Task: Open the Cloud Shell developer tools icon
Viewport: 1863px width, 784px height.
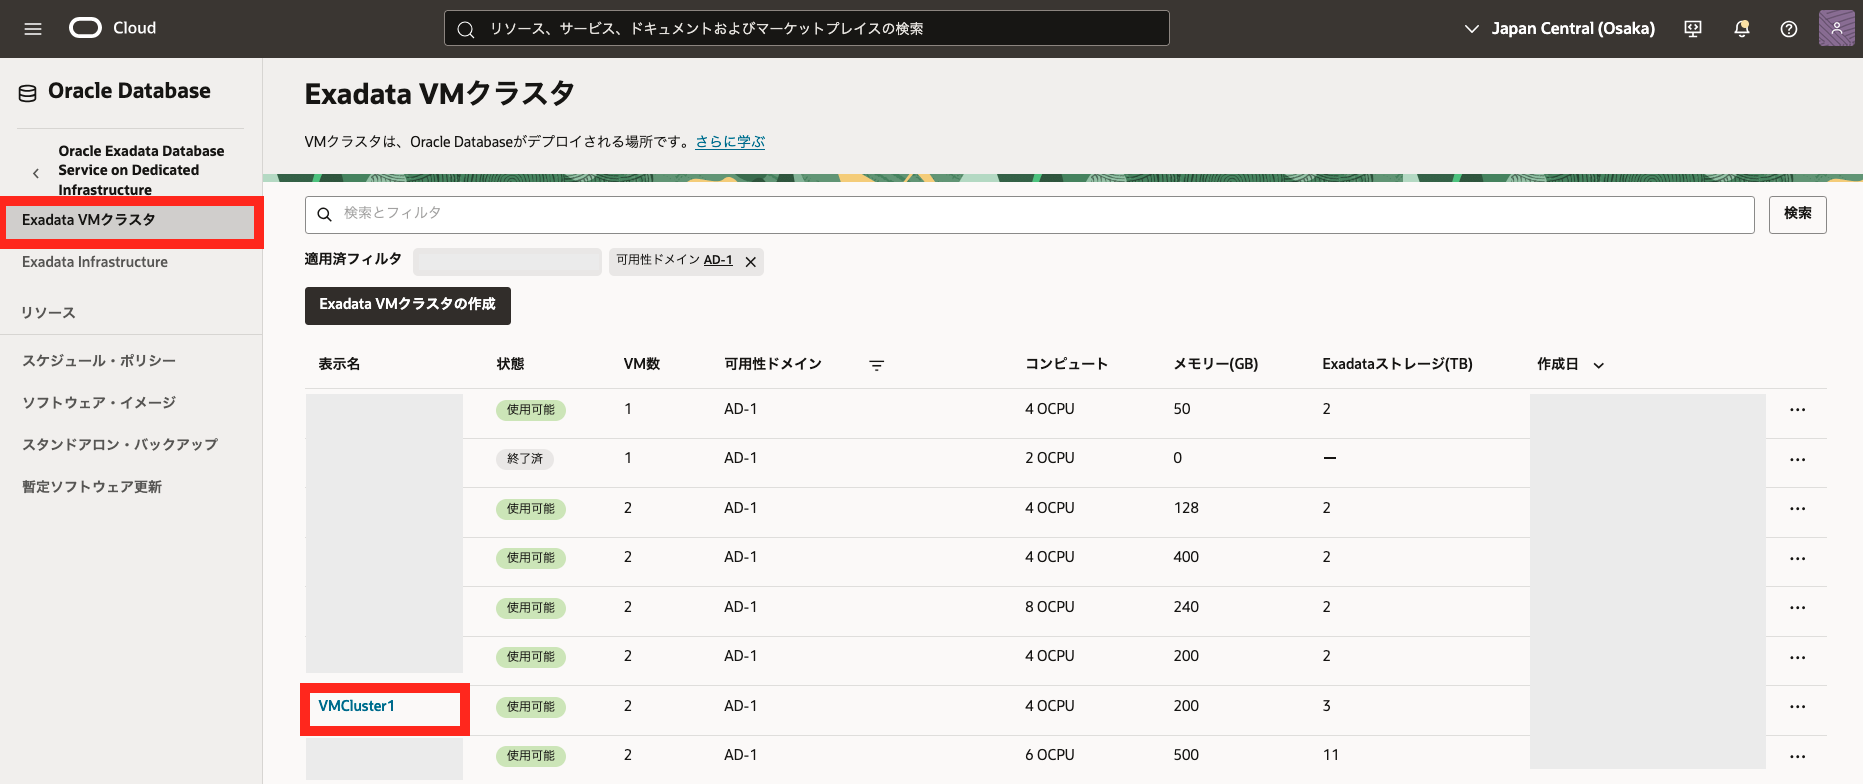Action: (x=1693, y=29)
